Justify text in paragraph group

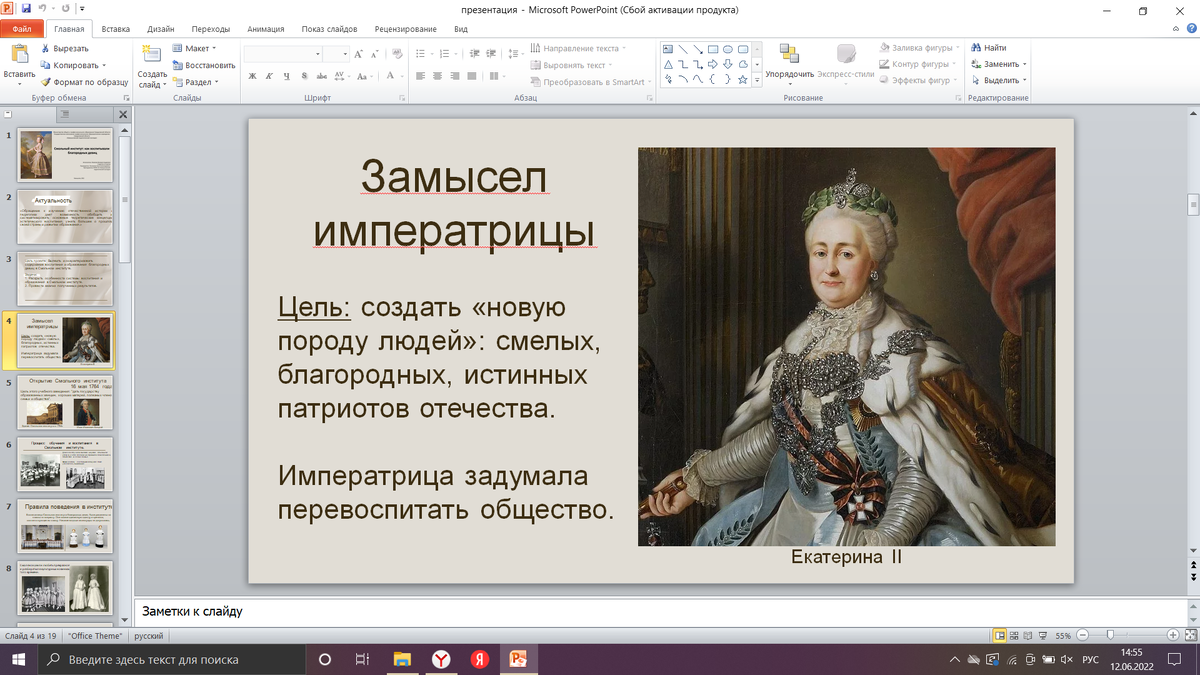click(471, 76)
